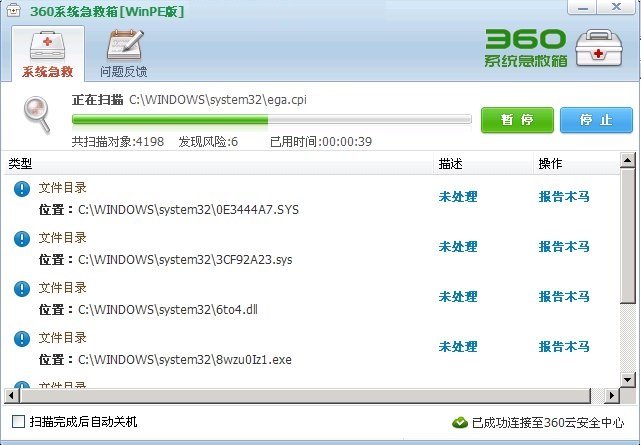This screenshot has height=445, width=641.
Task: Click 报告木马 link for 6to4.dll
Action: pyautogui.click(x=564, y=297)
